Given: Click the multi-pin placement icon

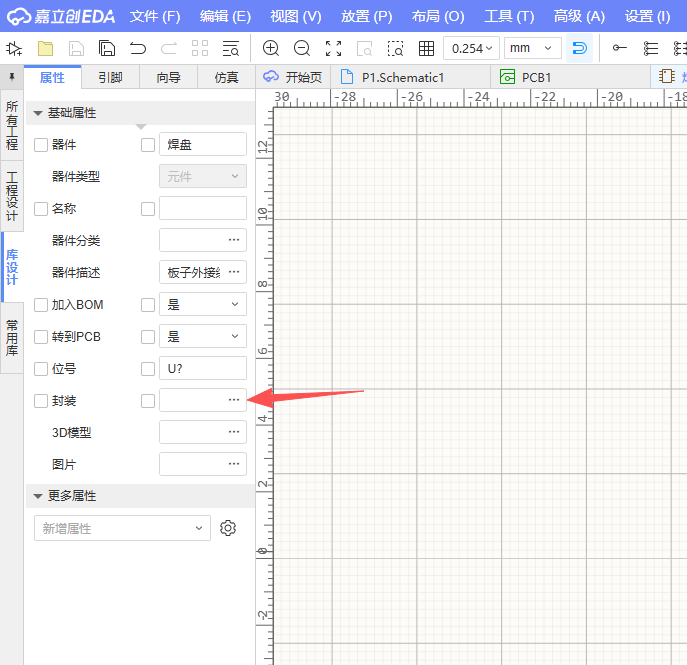Looking at the screenshot, I should (651, 48).
